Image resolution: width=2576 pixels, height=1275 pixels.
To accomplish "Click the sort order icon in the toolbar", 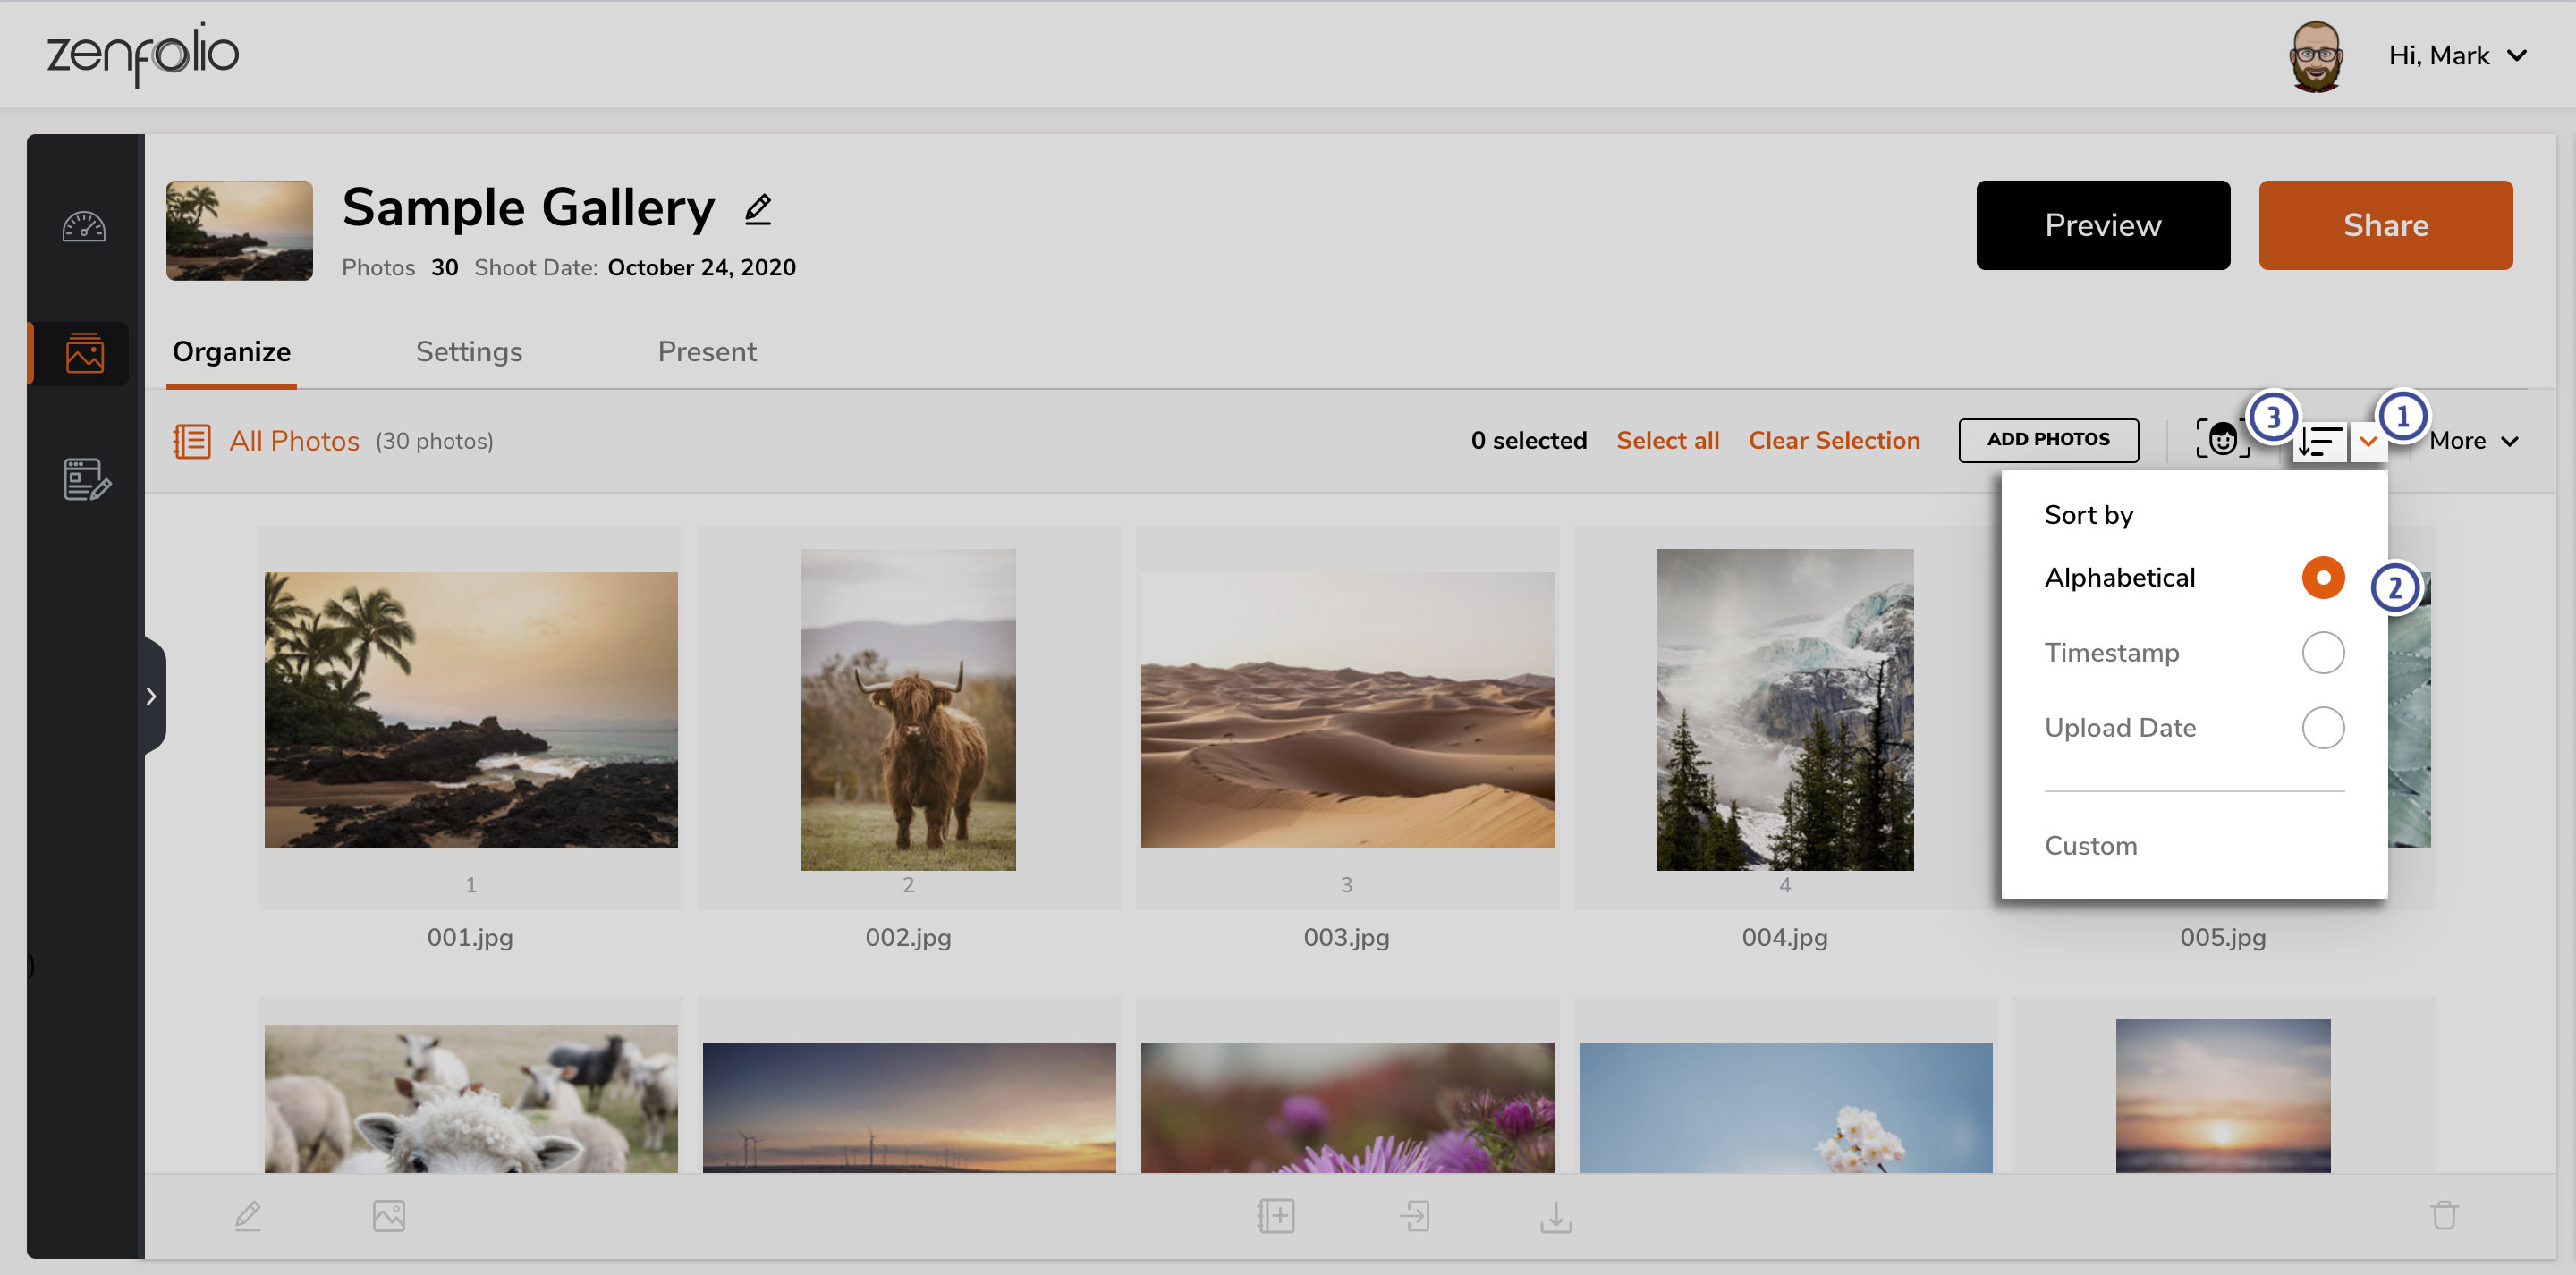I will (x=2319, y=440).
